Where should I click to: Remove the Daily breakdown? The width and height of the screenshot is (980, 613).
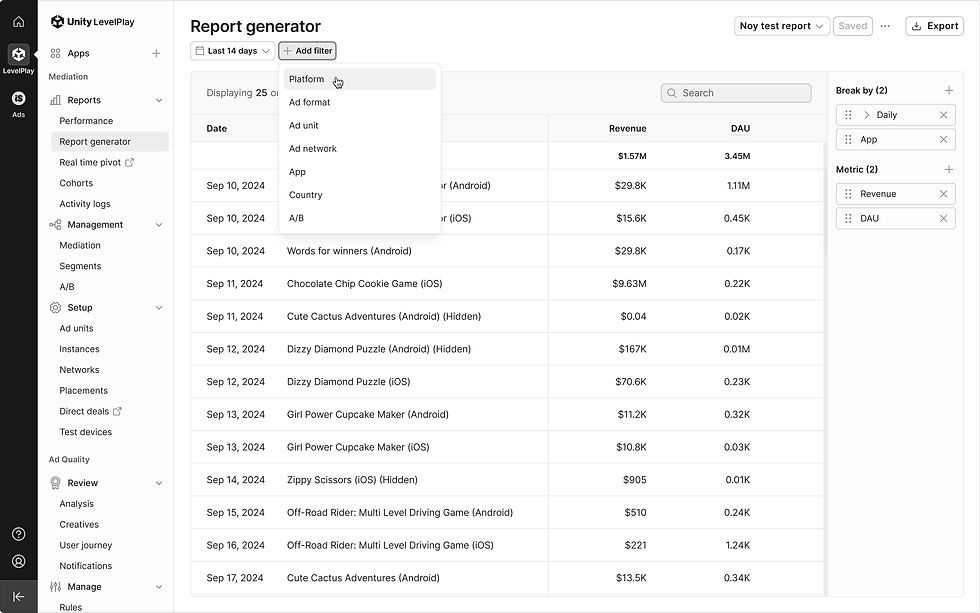[944, 115]
